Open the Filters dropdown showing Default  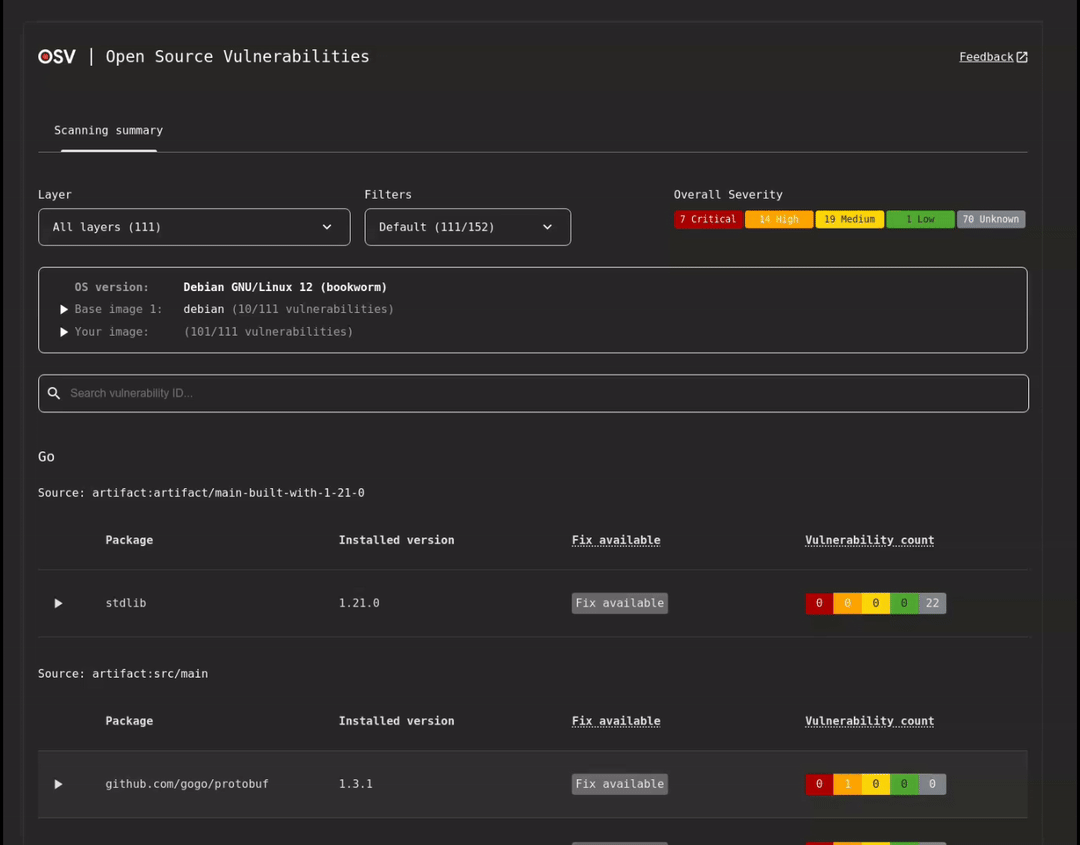[x=467, y=227]
